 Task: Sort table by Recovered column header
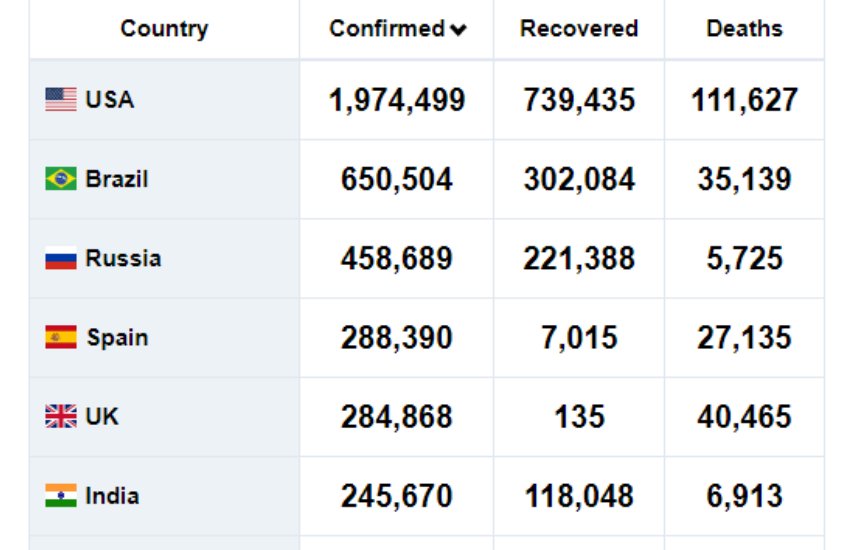(579, 29)
